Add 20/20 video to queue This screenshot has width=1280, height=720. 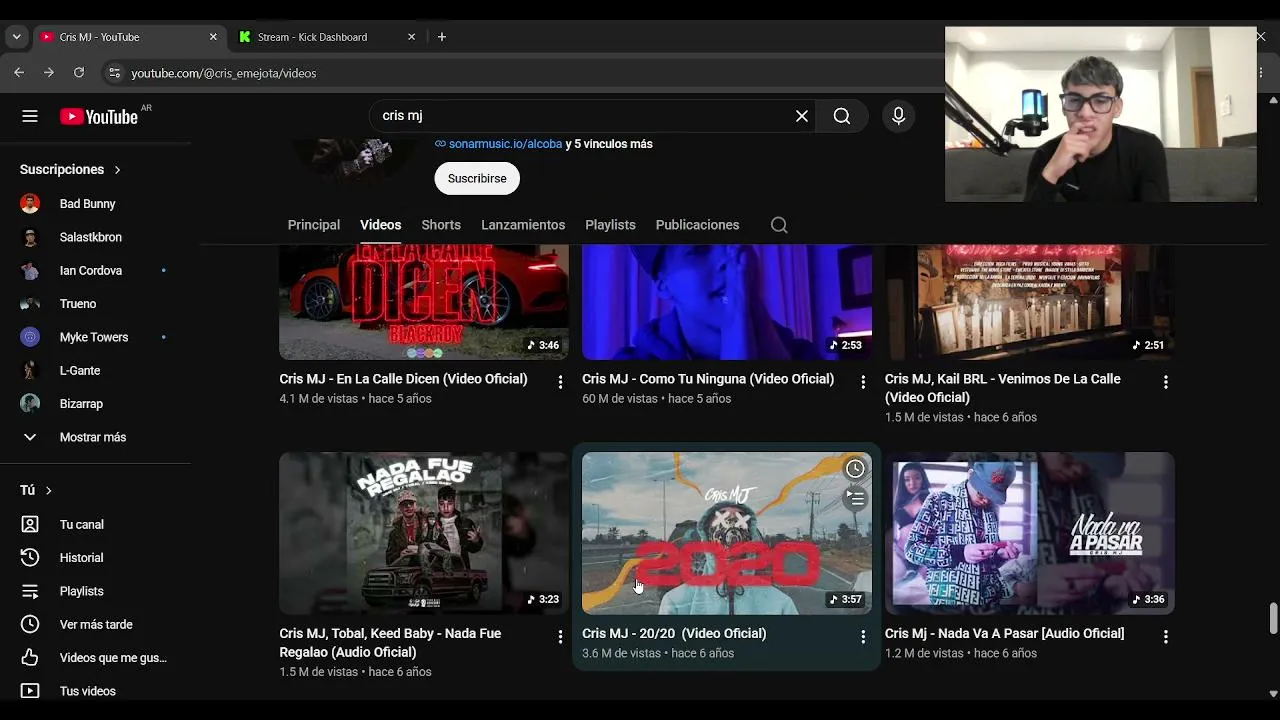855,497
